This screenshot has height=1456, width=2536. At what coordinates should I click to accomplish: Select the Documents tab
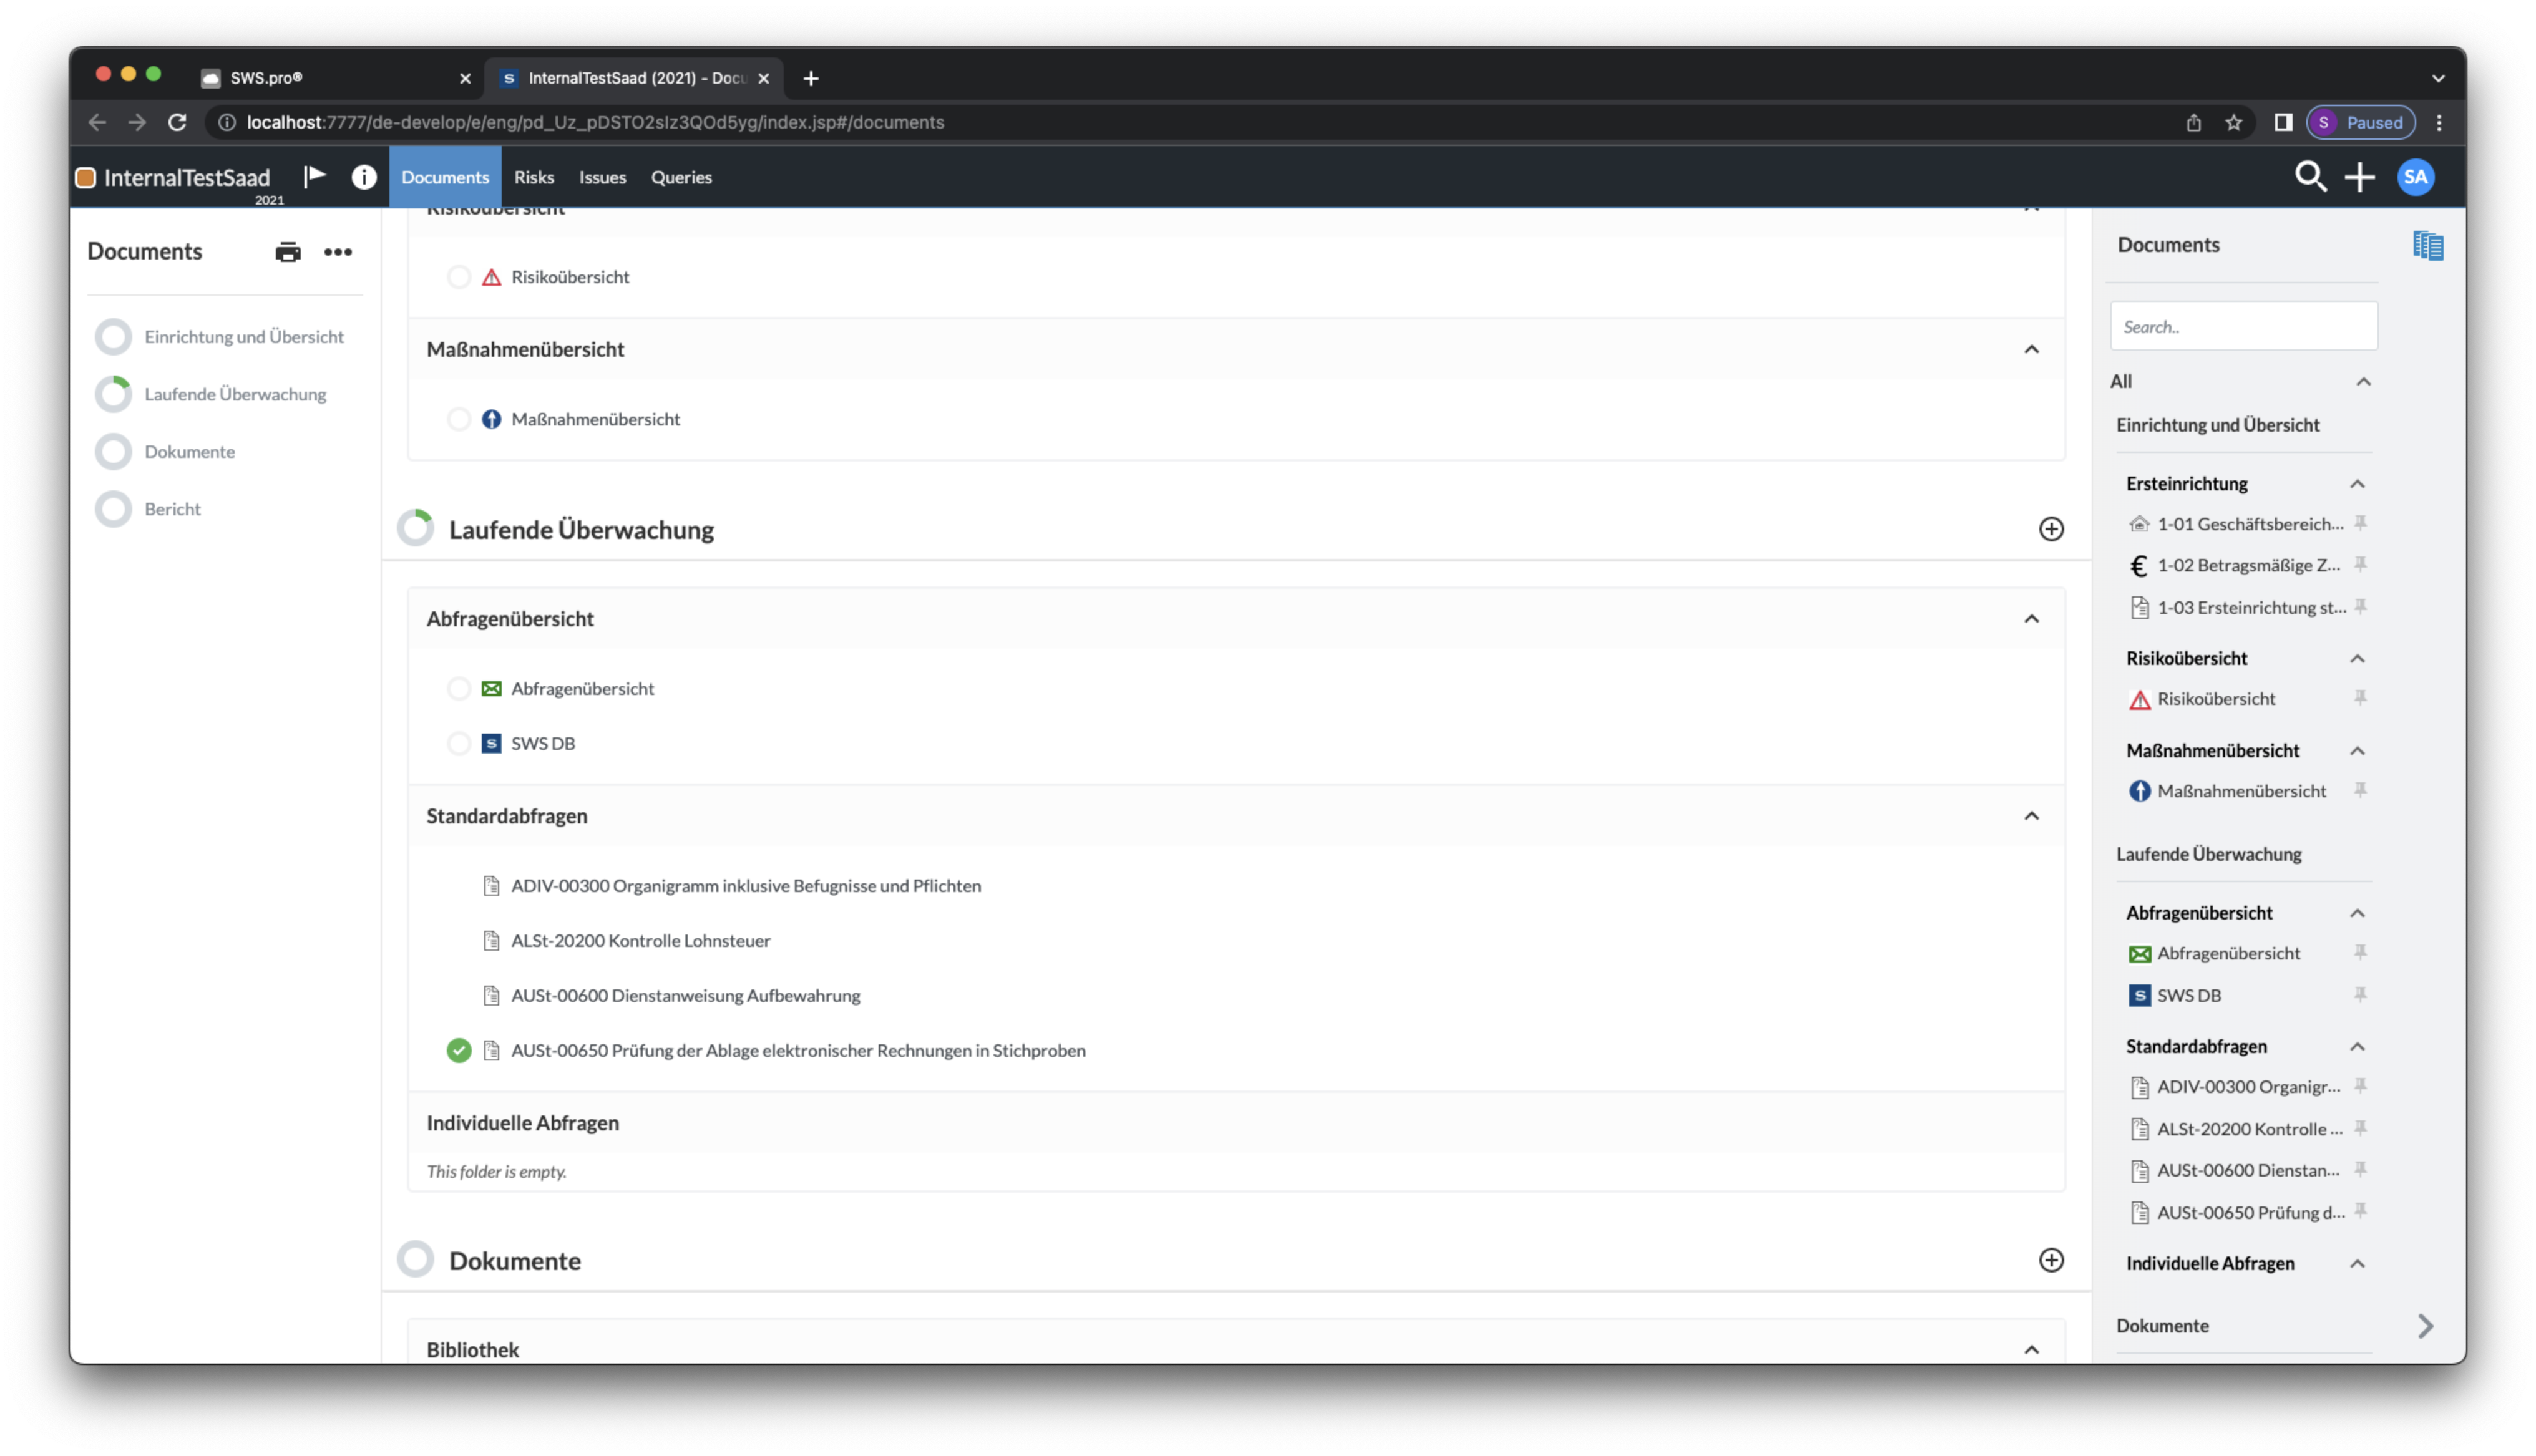(445, 177)
